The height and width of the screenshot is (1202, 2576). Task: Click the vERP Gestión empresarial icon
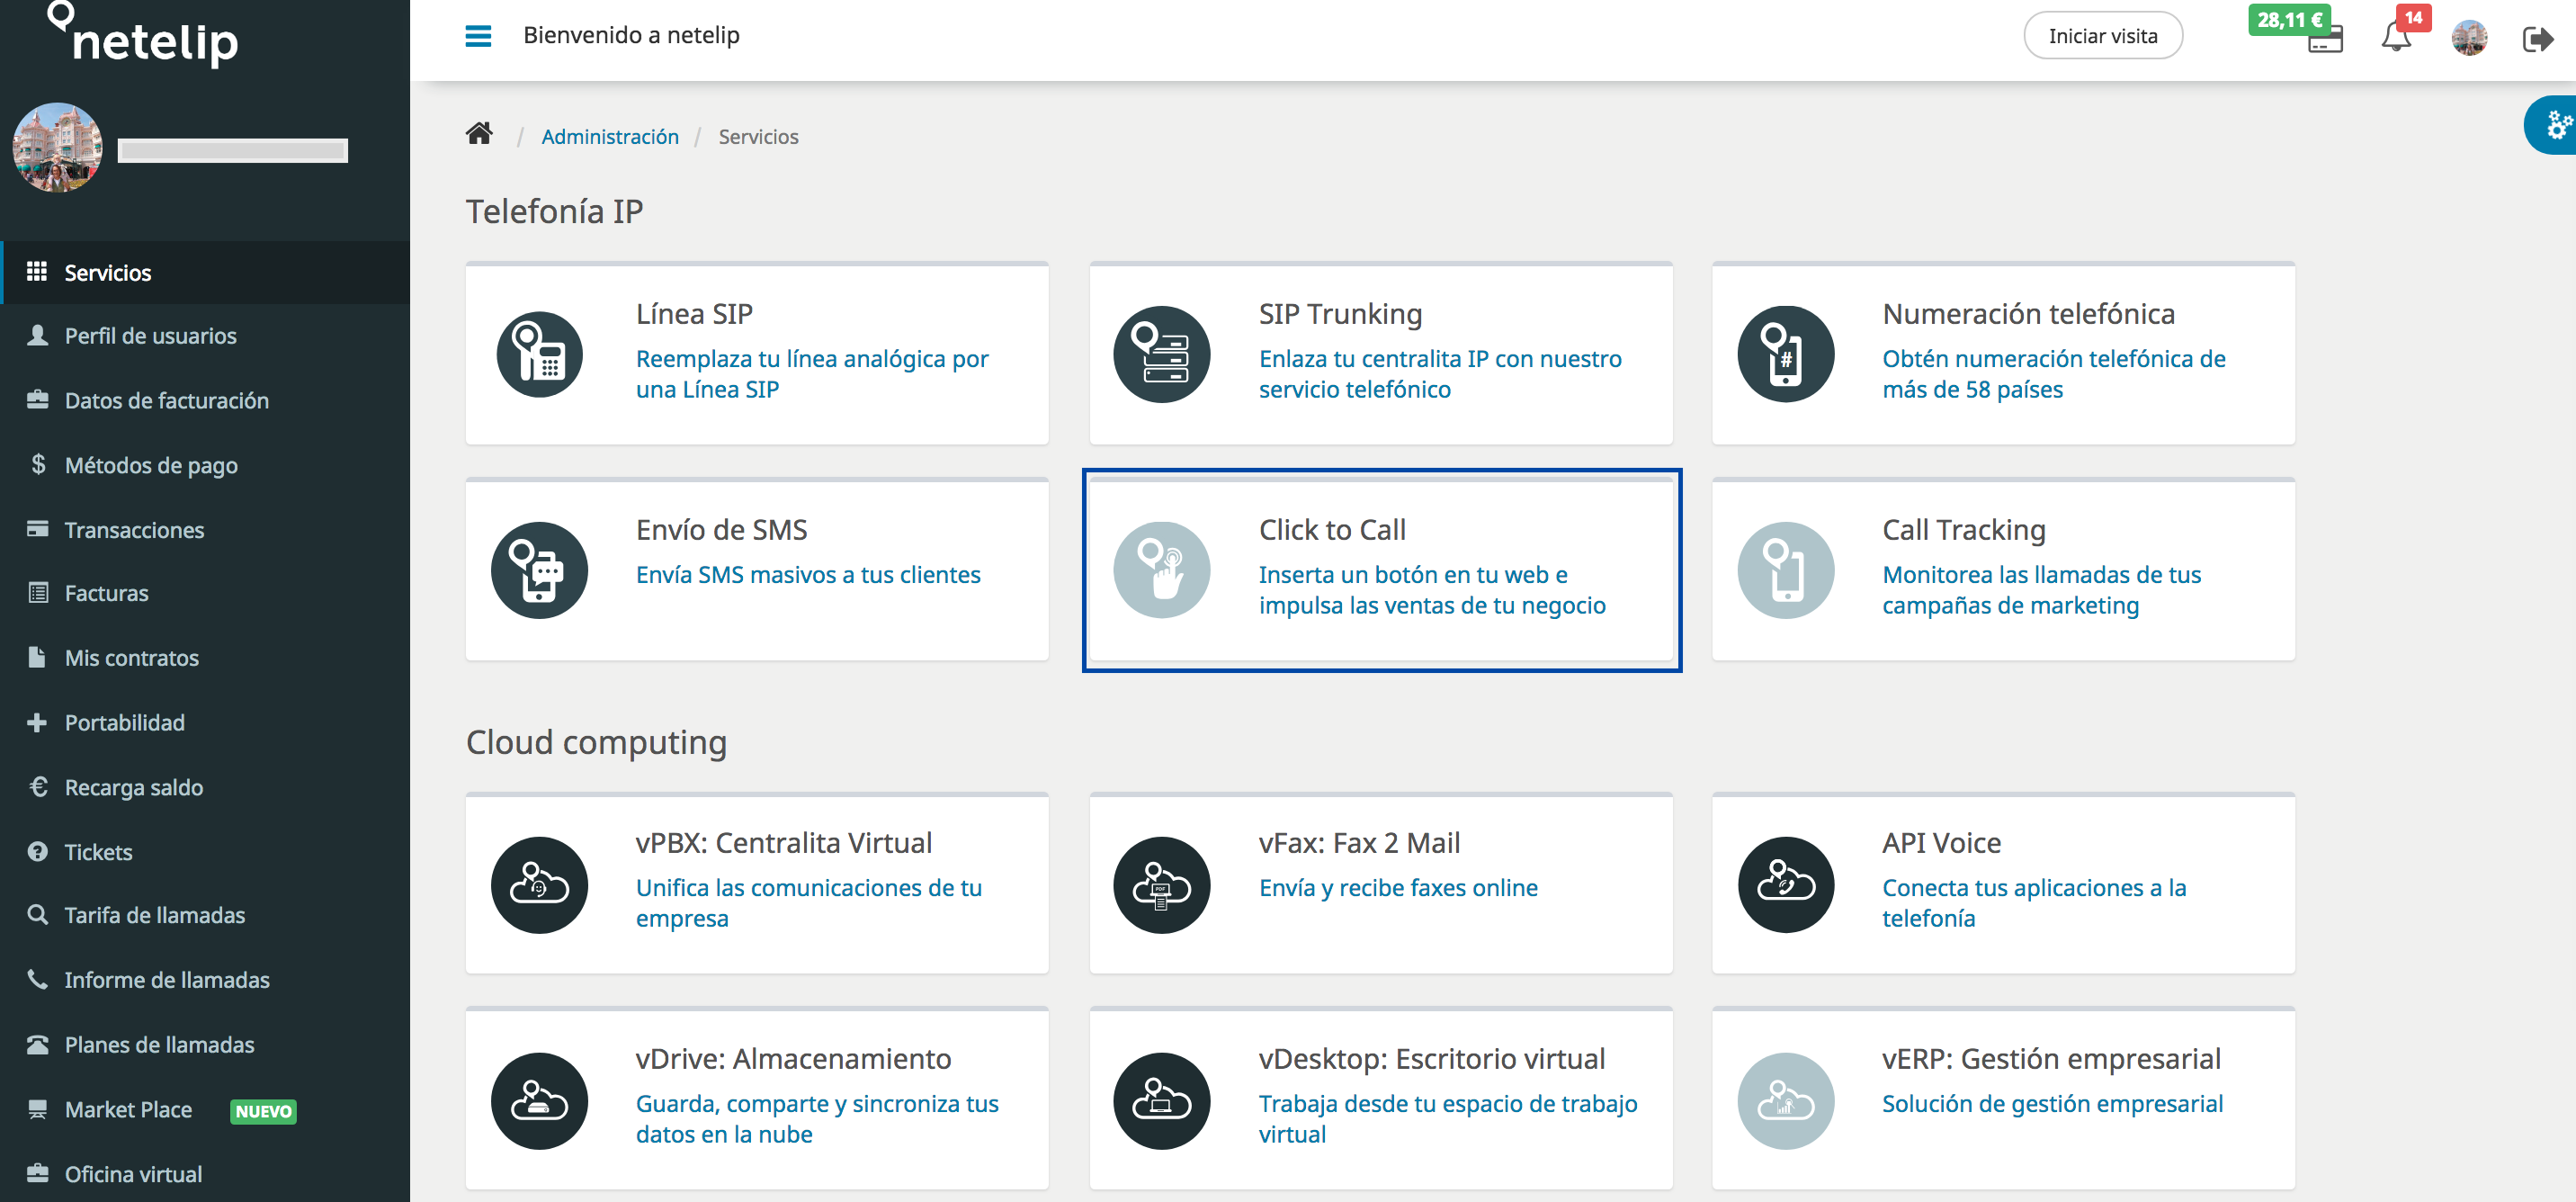point(1786,1101)
